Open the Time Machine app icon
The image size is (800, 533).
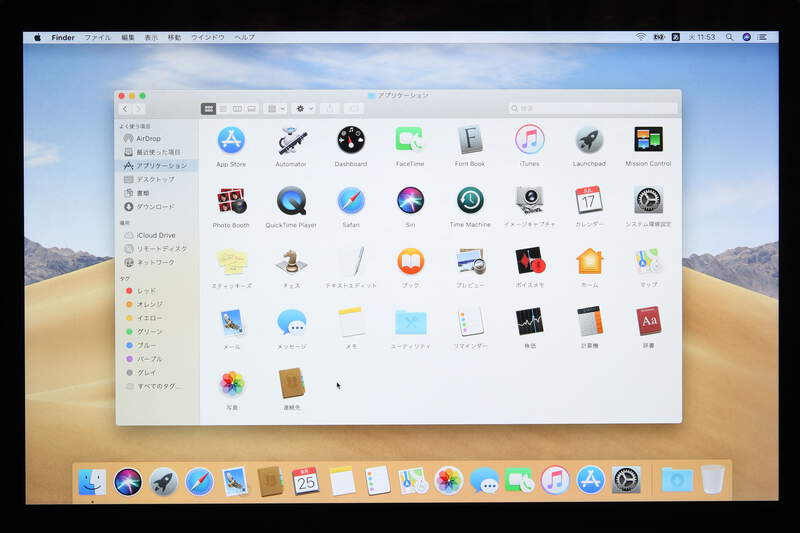click(x=470, y=200)
